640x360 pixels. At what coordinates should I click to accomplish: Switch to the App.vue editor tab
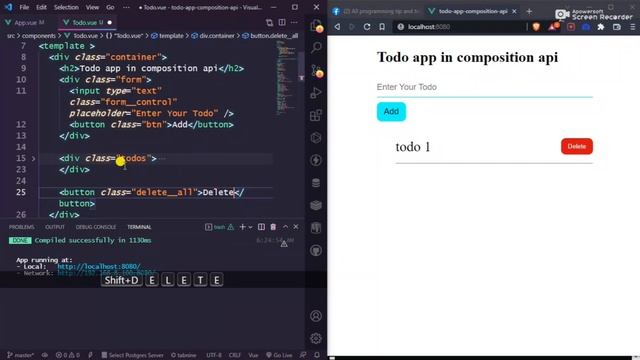point(25,22)
